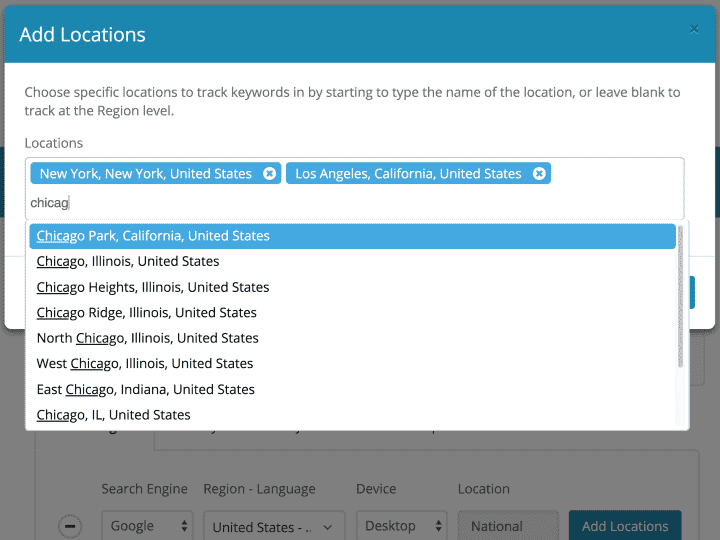The image size is (720, 540).
Task: Select West Chicago, Illinois suggestion
Action: [145, 364]
